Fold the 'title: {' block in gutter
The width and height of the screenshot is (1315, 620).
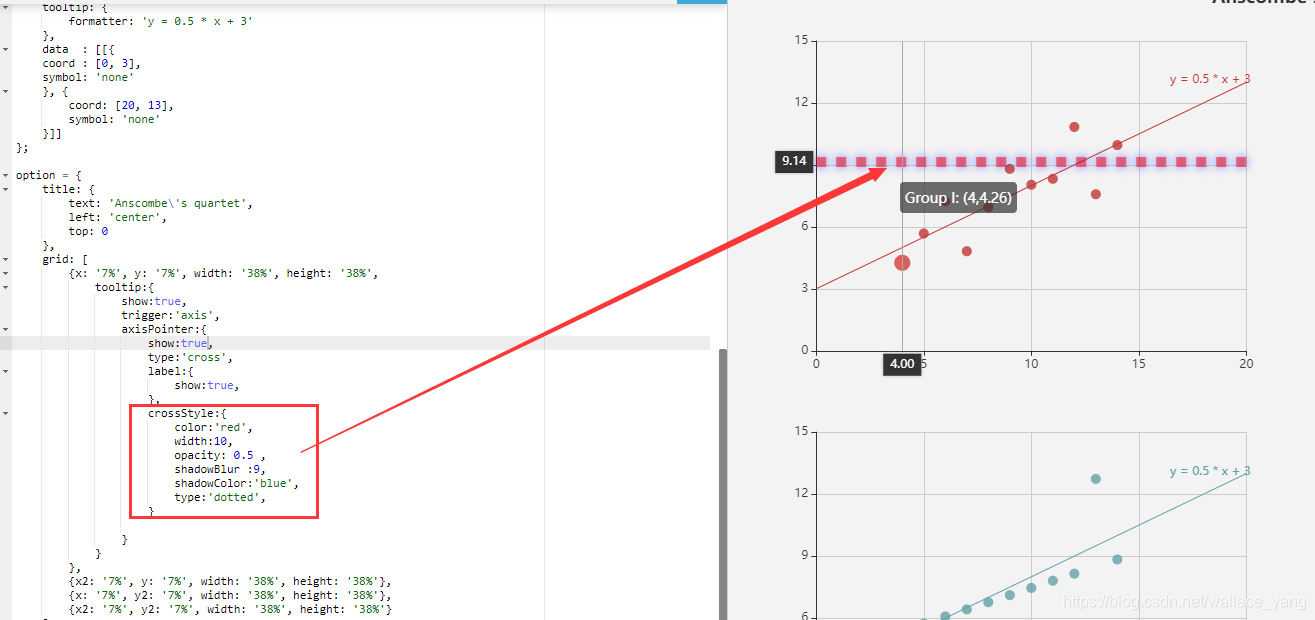click(7, 189)
